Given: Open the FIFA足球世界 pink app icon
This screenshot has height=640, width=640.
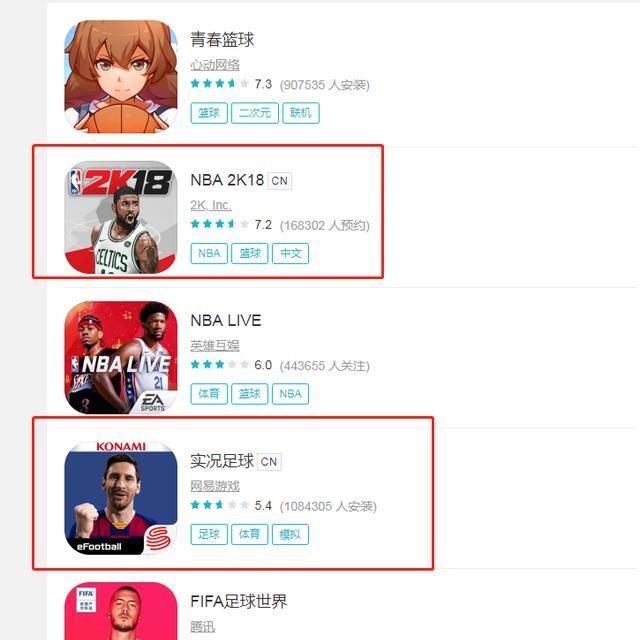Looking at the screenshot, I should [x=121, y=611].
